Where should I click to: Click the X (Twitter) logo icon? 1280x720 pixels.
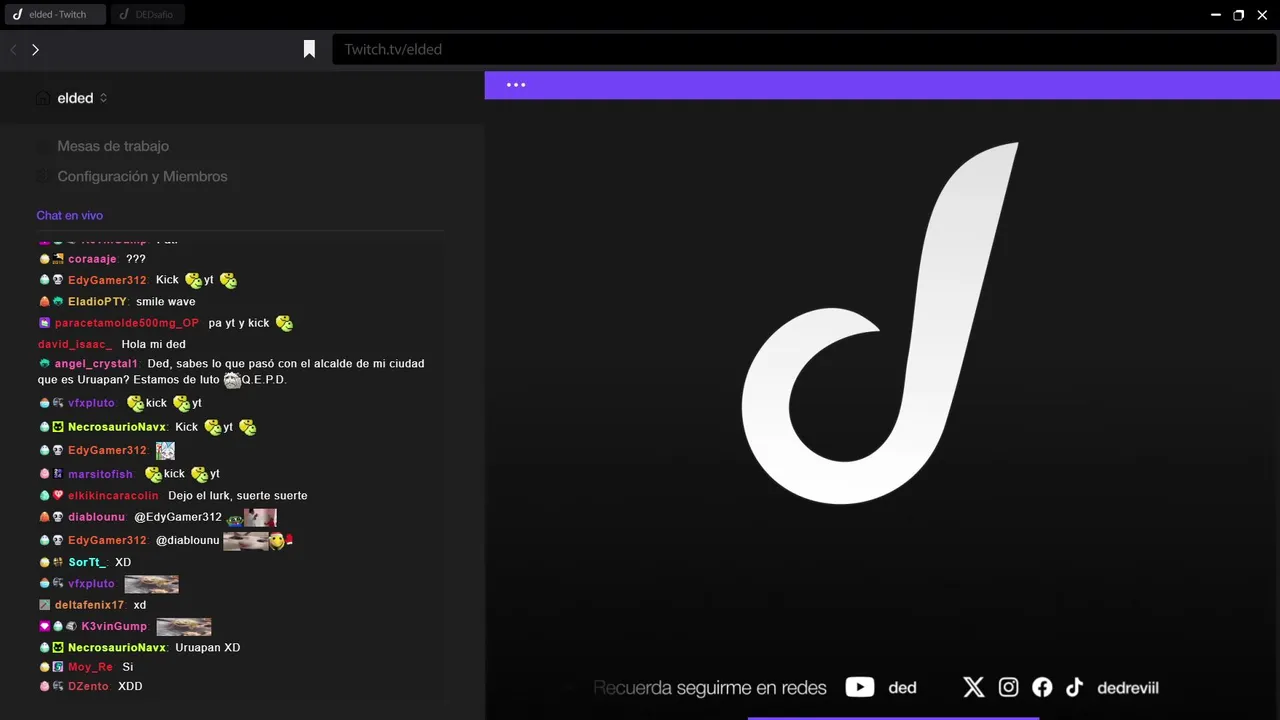(974, 687)
